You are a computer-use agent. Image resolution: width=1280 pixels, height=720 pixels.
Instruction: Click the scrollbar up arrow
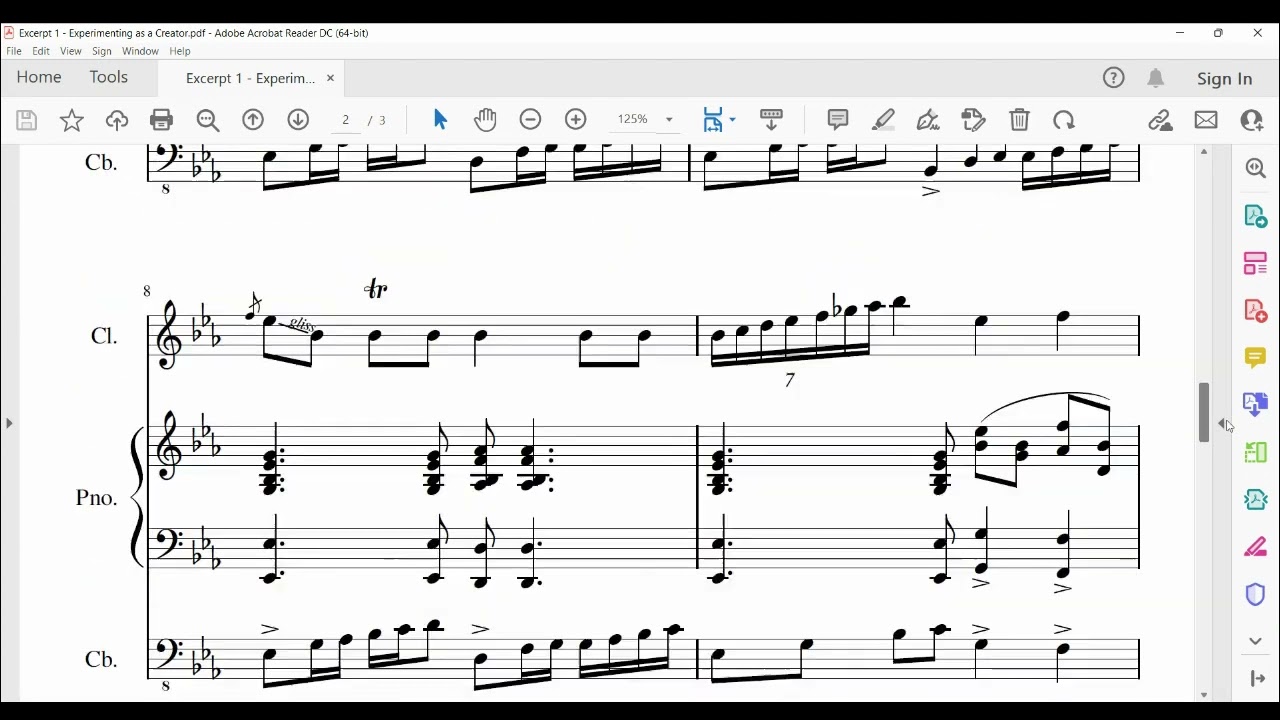pyautogui.click(x=1204, y=152)
